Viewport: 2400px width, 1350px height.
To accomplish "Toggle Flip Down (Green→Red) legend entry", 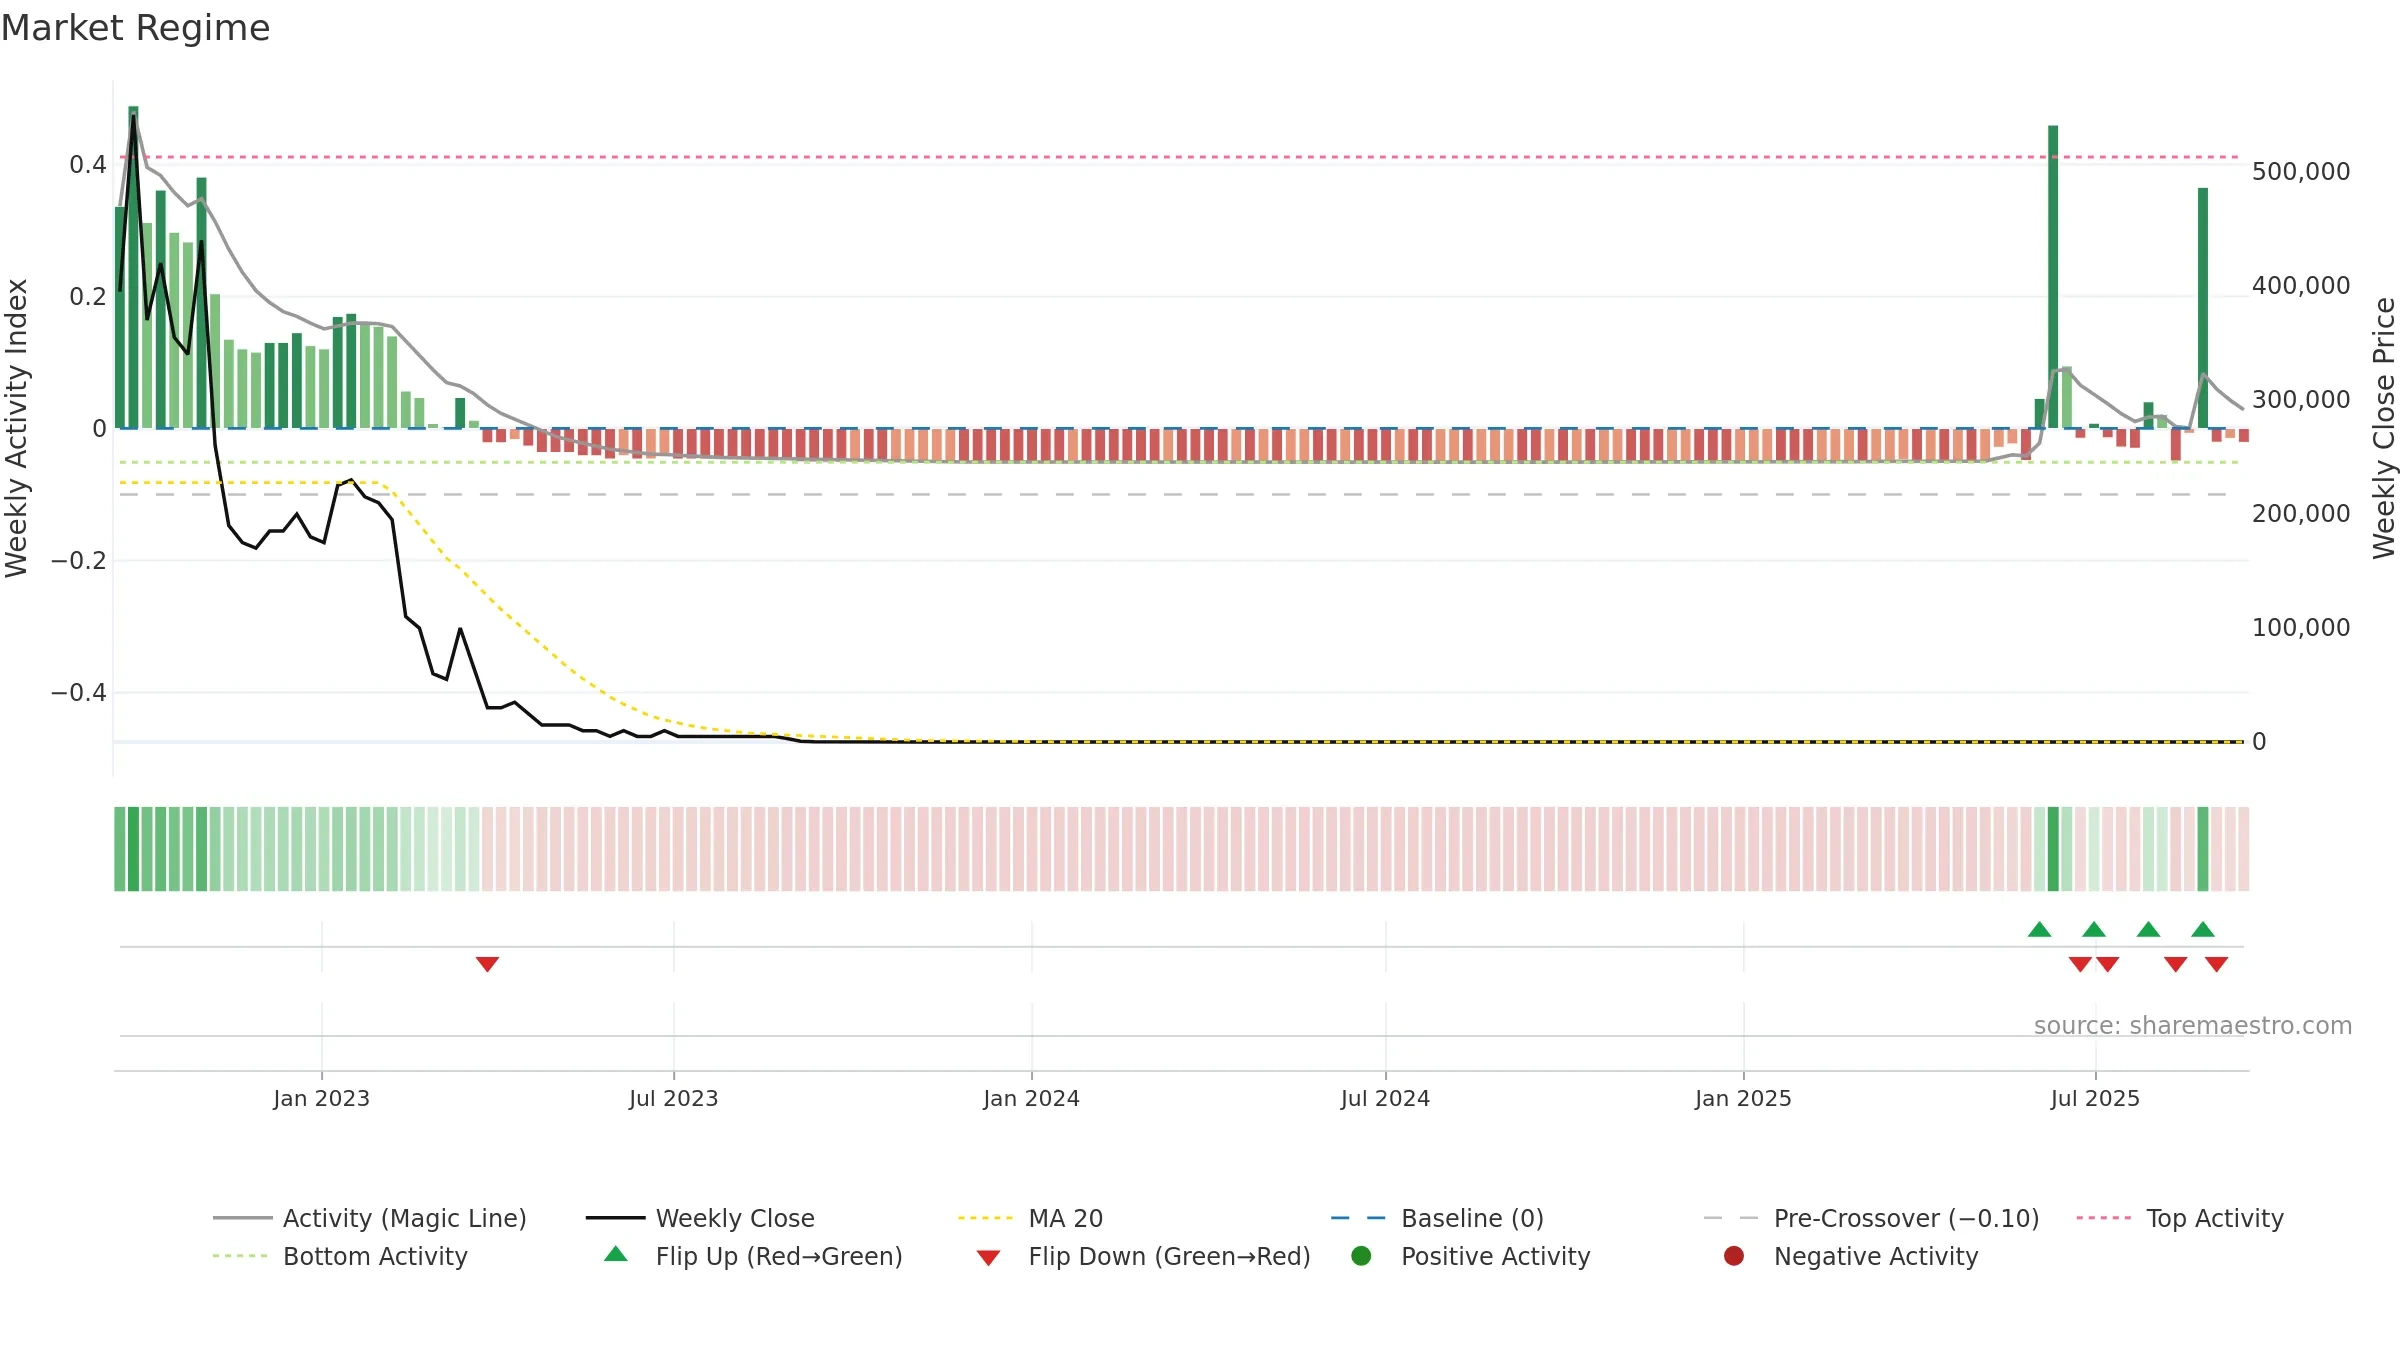I will point(1143,1256).
